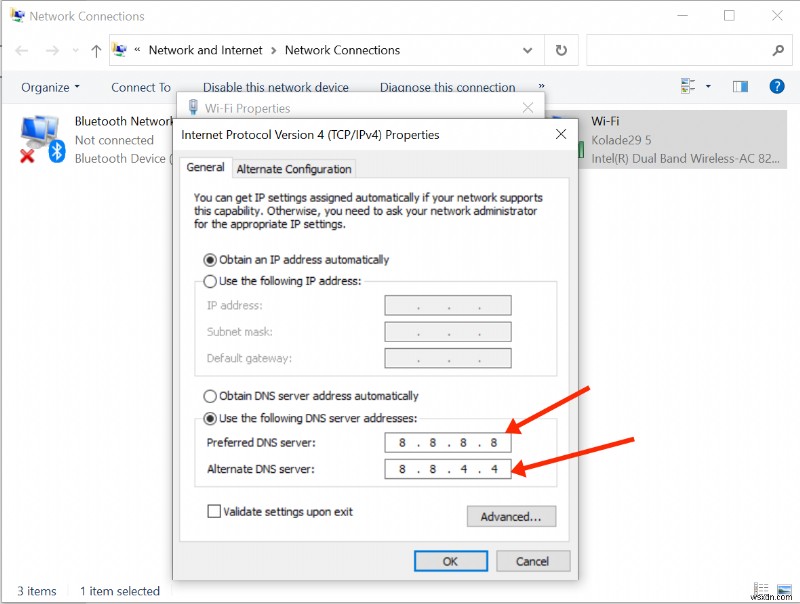The height and width of the screenshot is (604, 800).
Task: Change the view with the tiles icon
Action: coord(686,86)
